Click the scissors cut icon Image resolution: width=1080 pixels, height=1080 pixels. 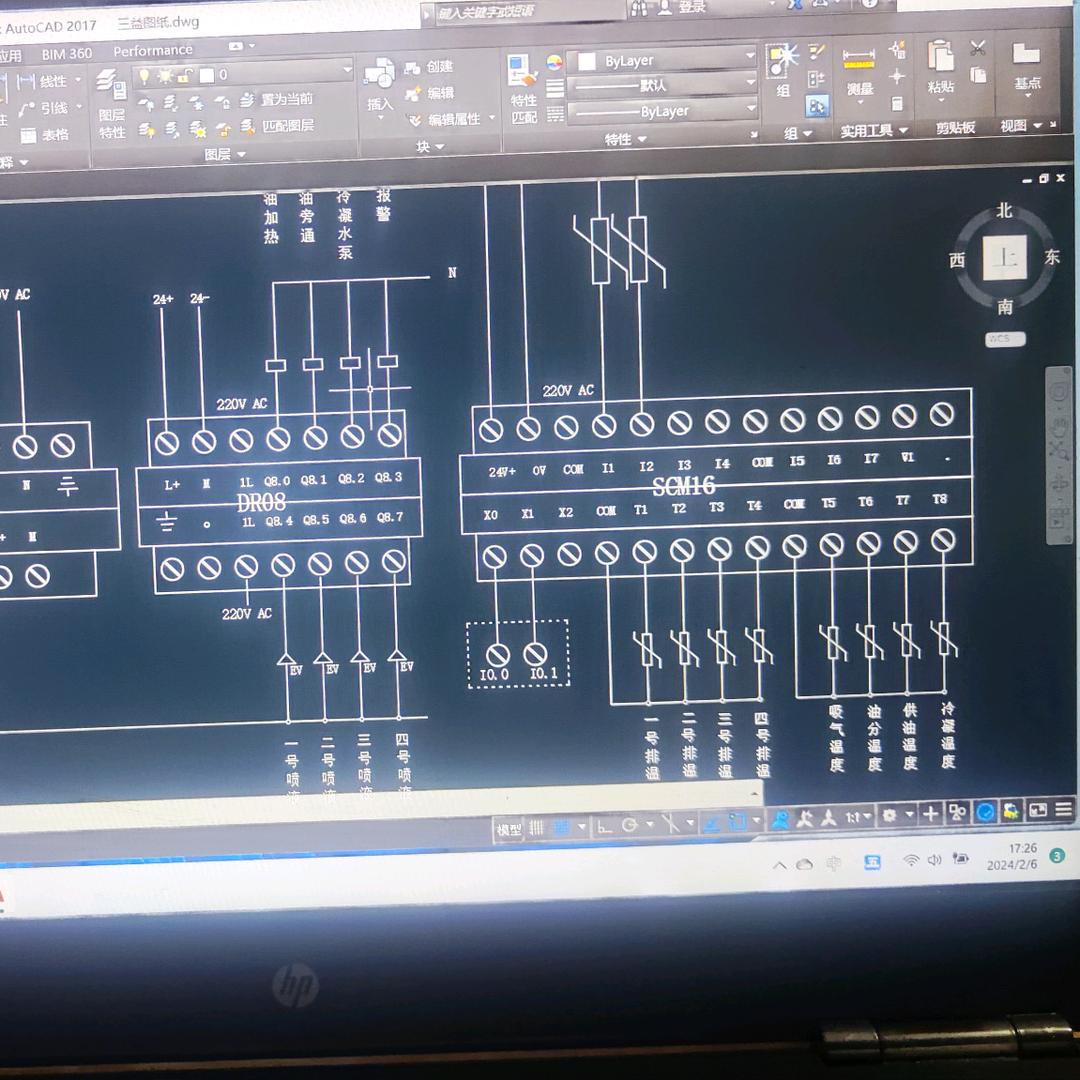tap(978, 47)
